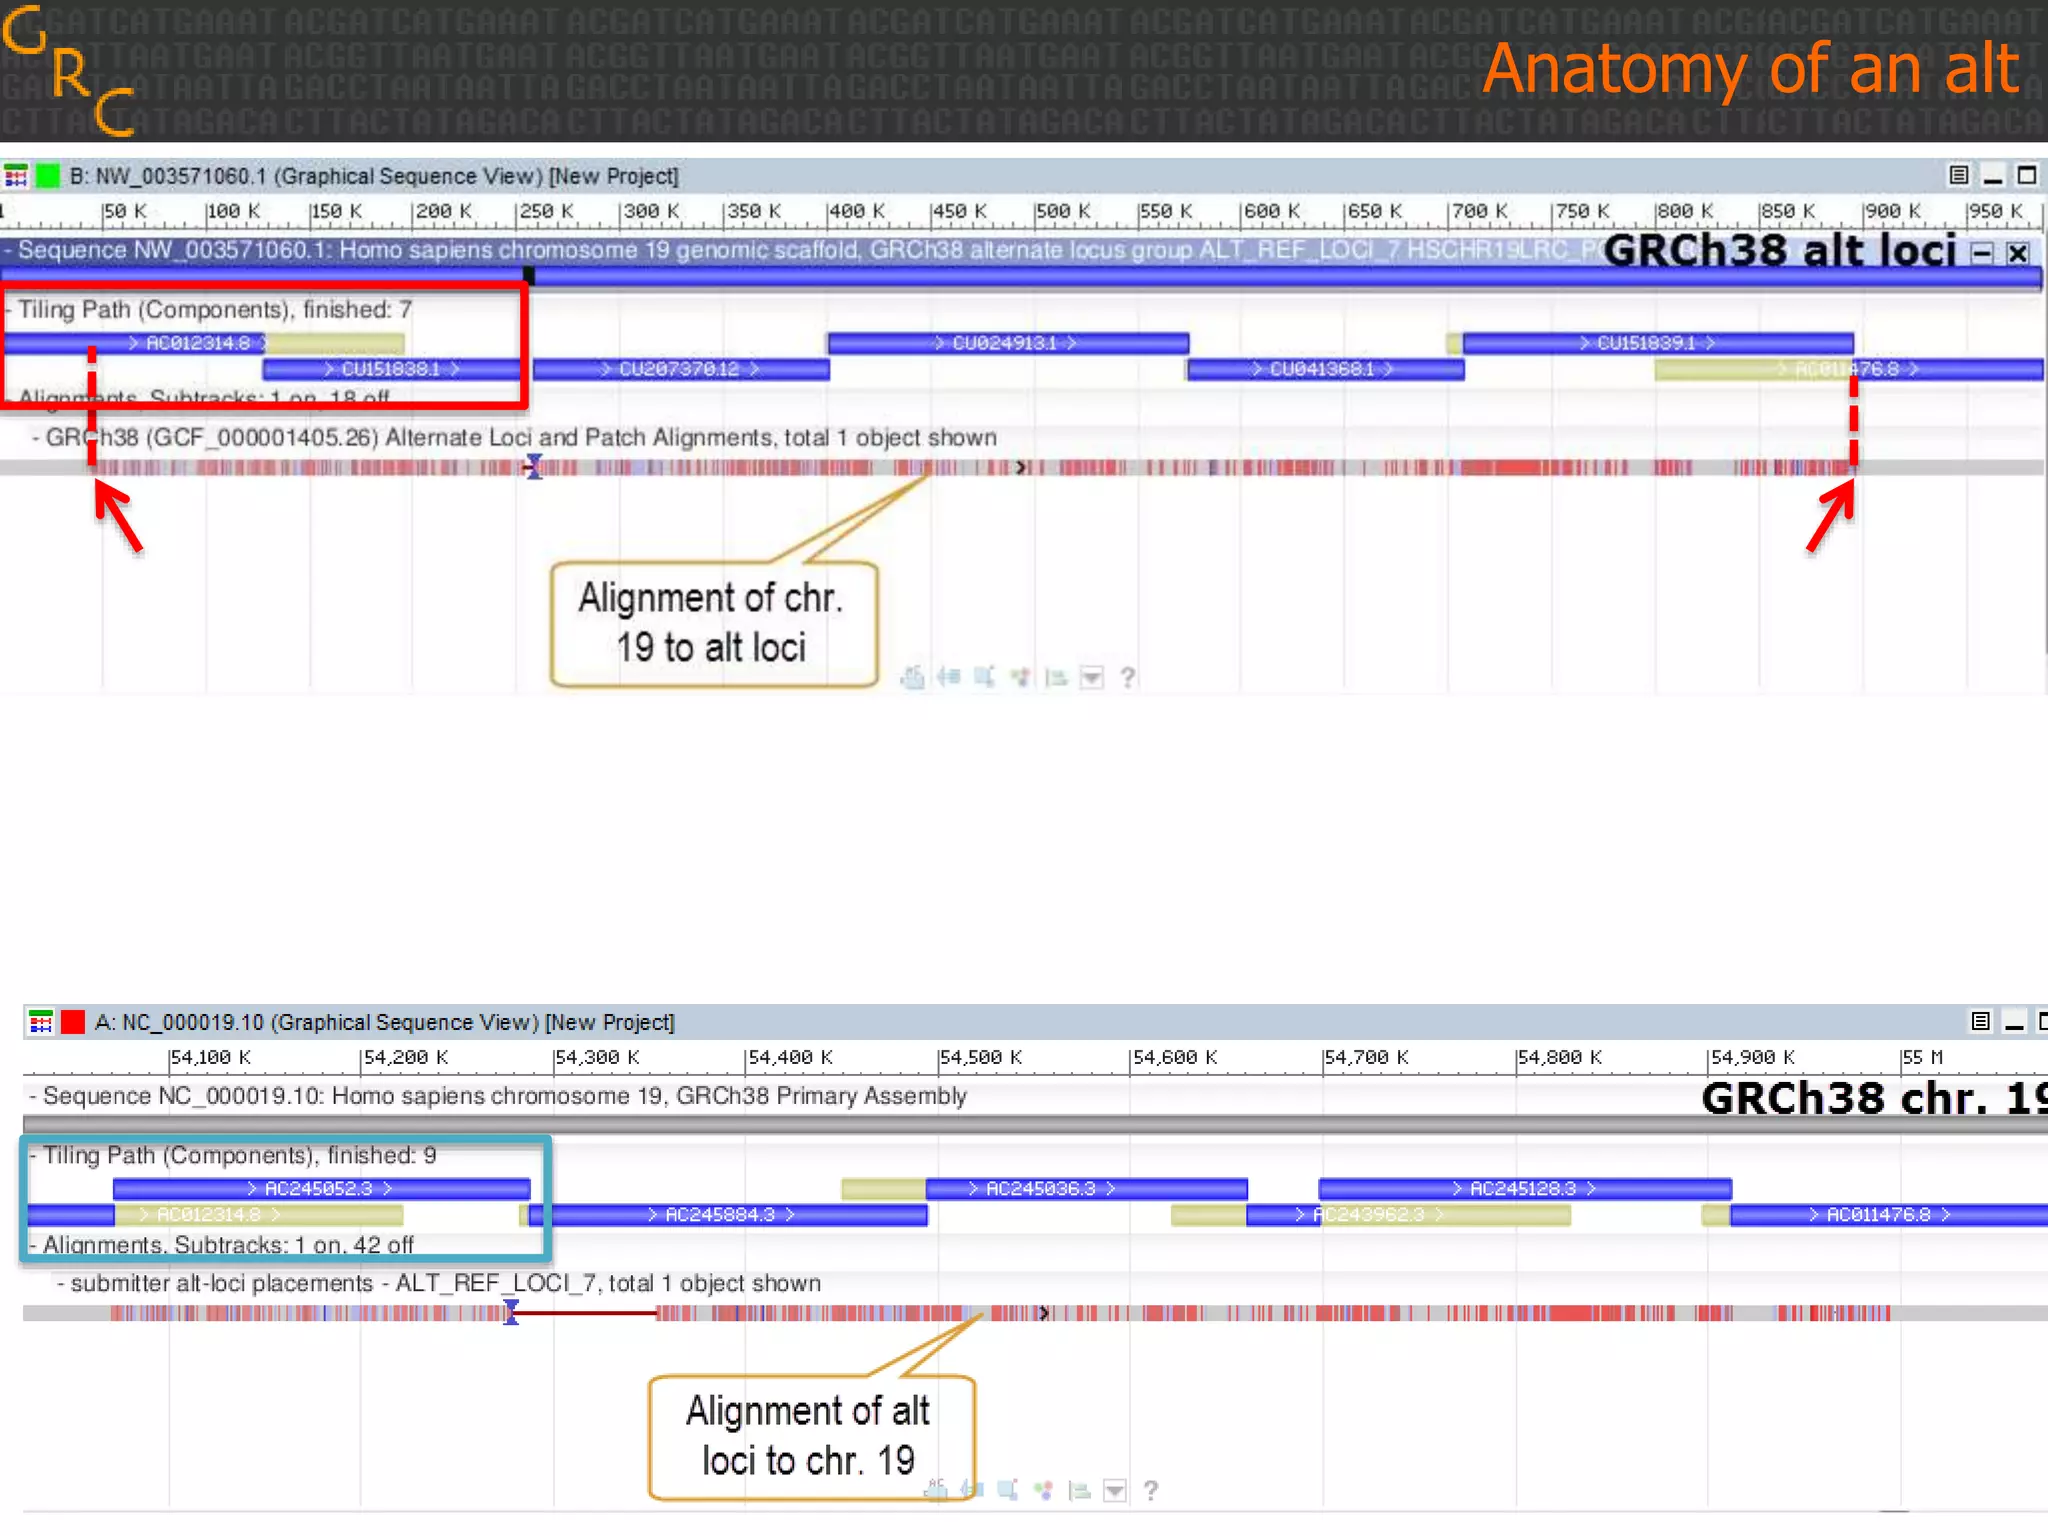Toggle the Tiling Path track in the alt loci view
This screenshot has width=2048, height=1536.
coord(8,310)
